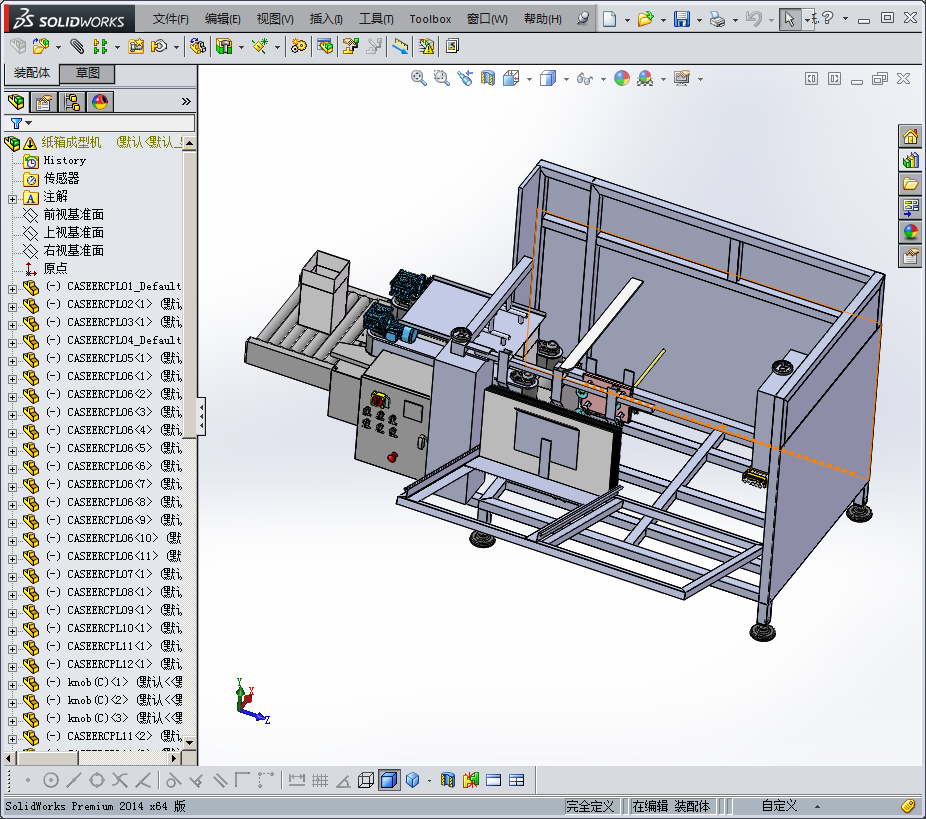This screenshot has height=819, width=926.
Task: Switch to DisplayManager tab icon
Action: click(x=100, y=102)
